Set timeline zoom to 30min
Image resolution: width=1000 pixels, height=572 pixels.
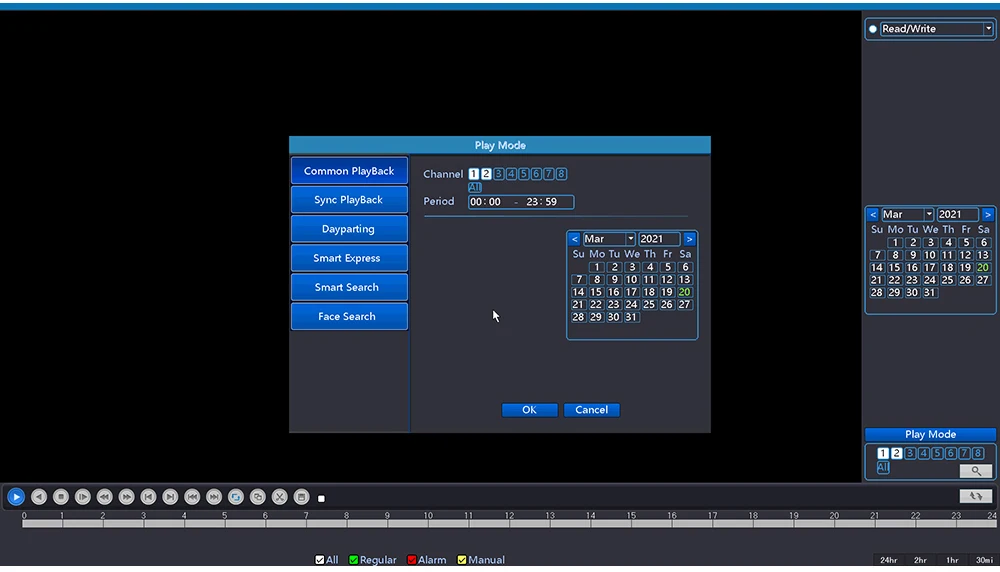(x=984, y=560)
